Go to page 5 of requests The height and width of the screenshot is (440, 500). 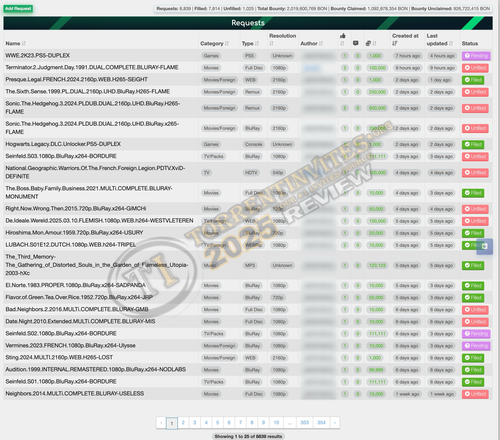(x=217, y=423)
